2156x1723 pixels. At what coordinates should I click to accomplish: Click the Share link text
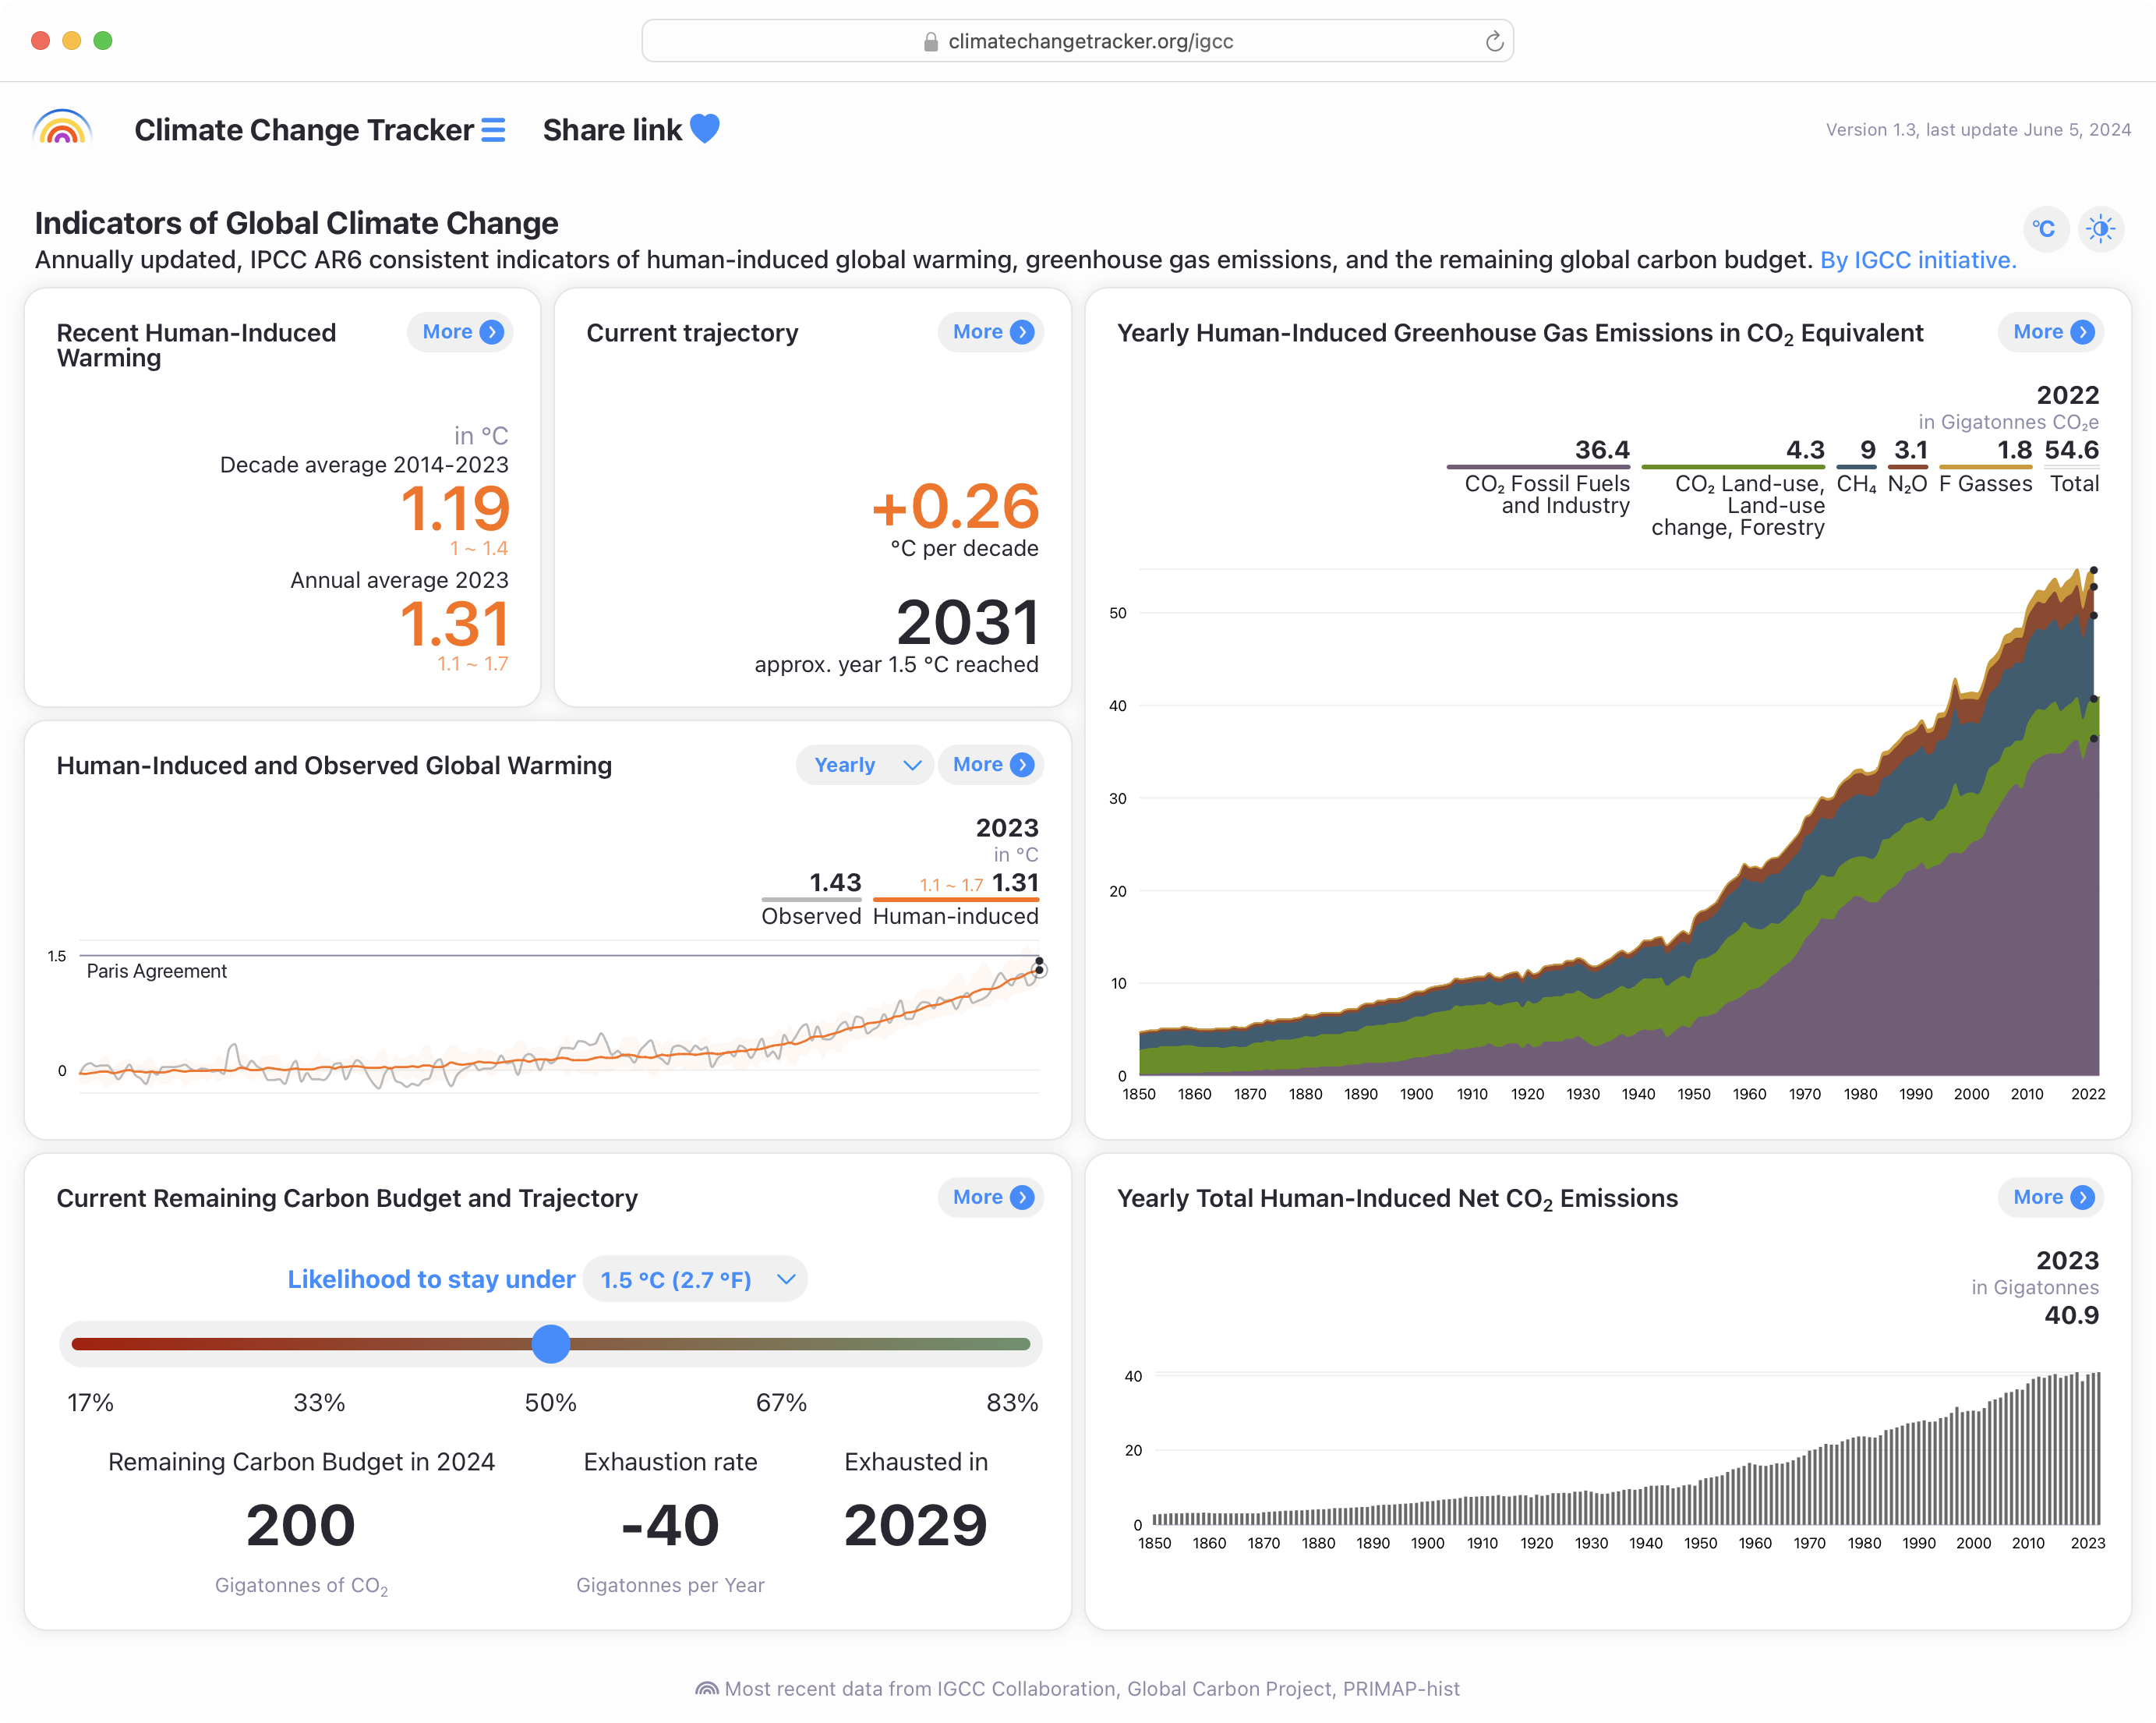coord(612,130)
